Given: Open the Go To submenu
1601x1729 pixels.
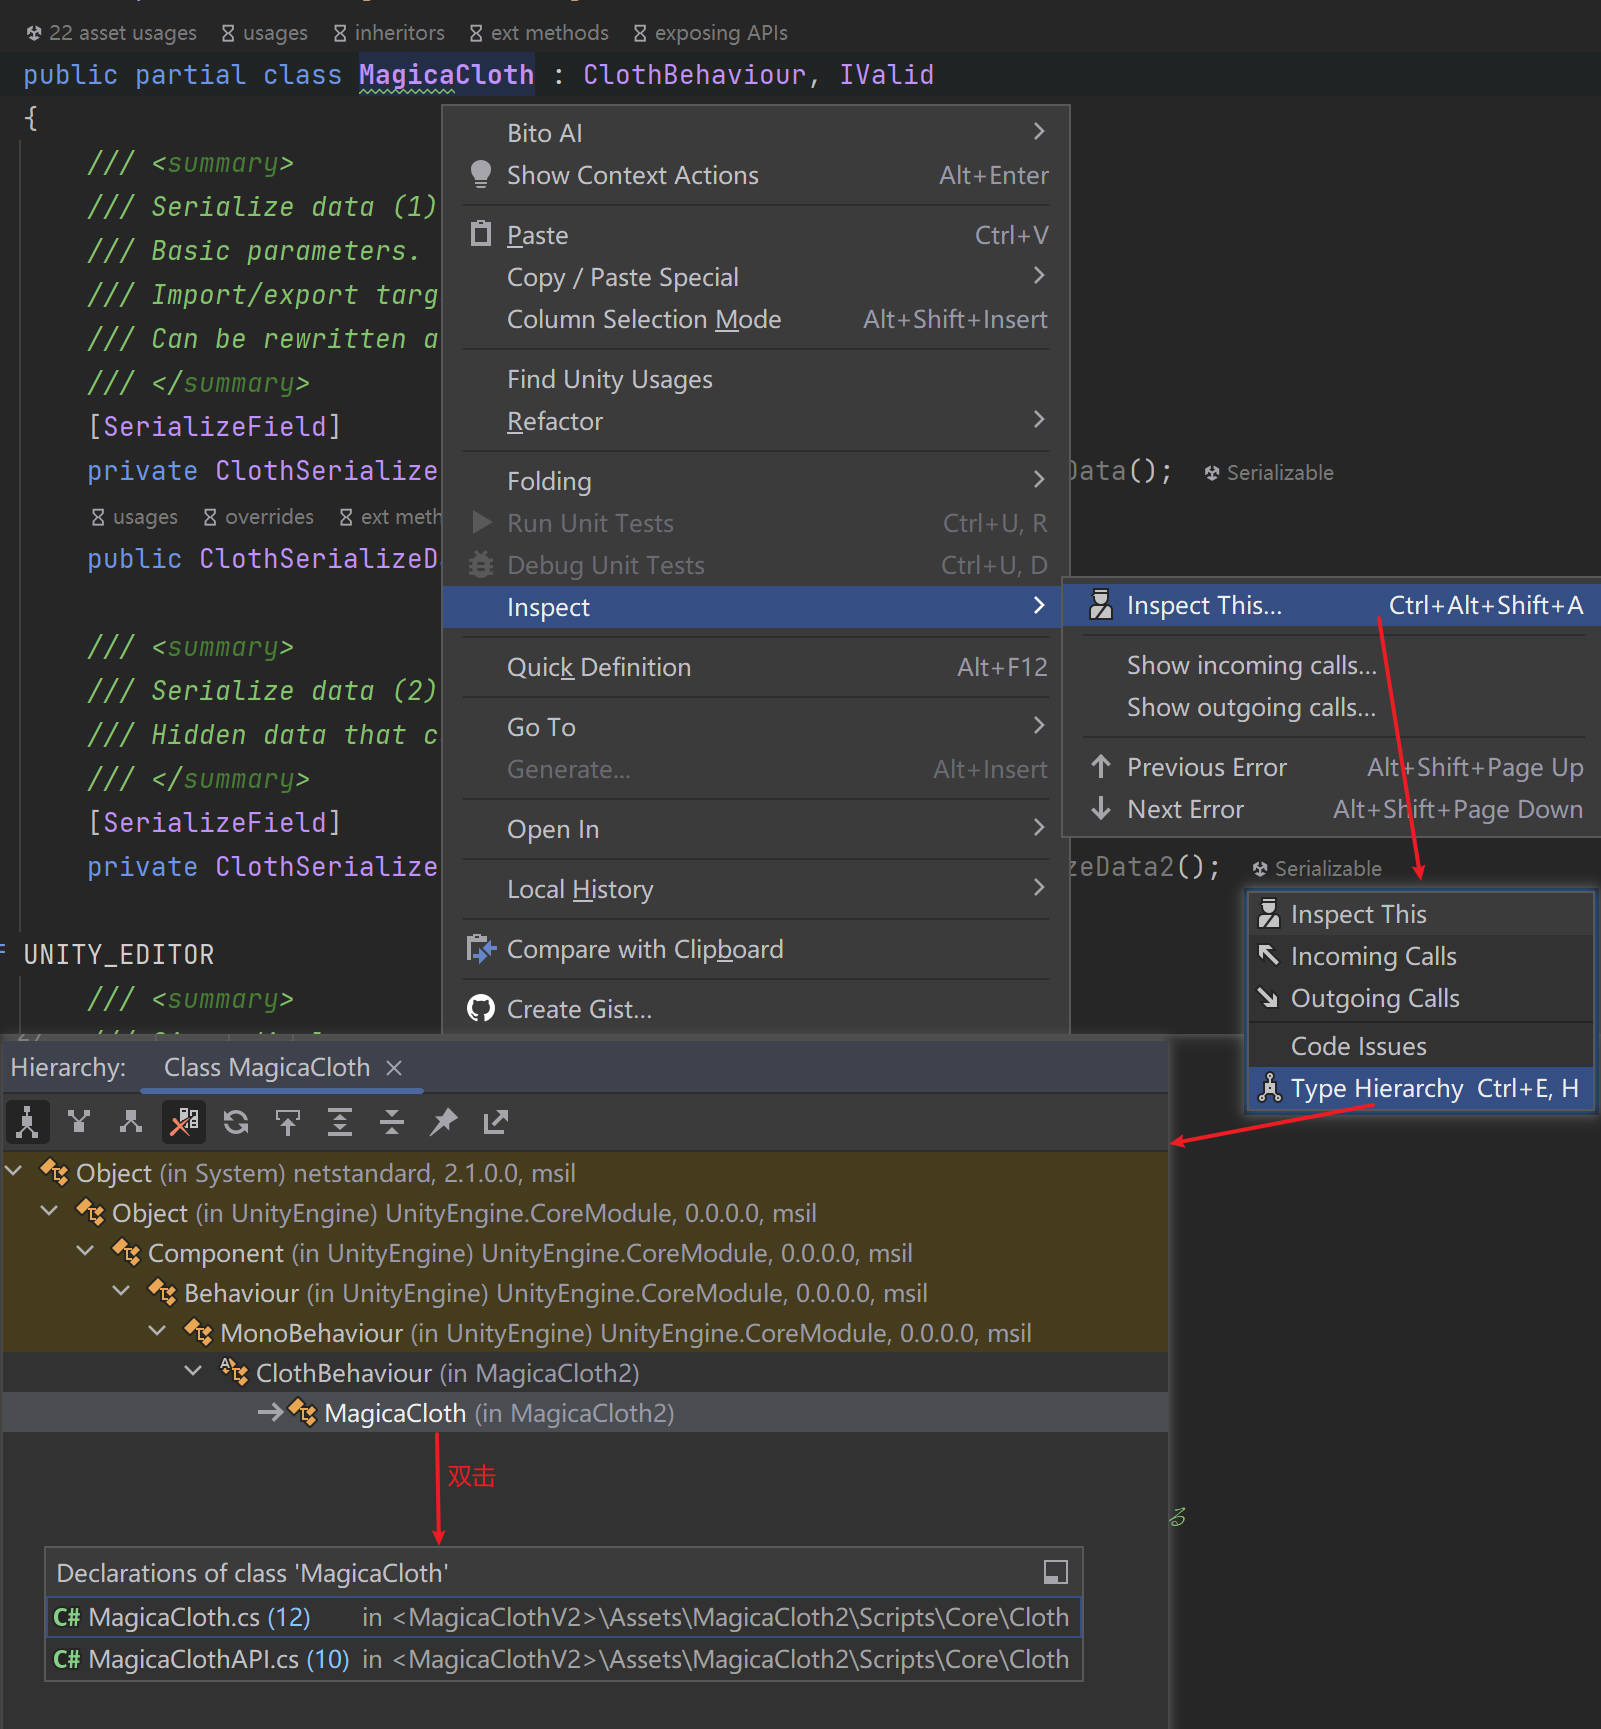Looking at the screenshot, I should (x=756, y=727).
